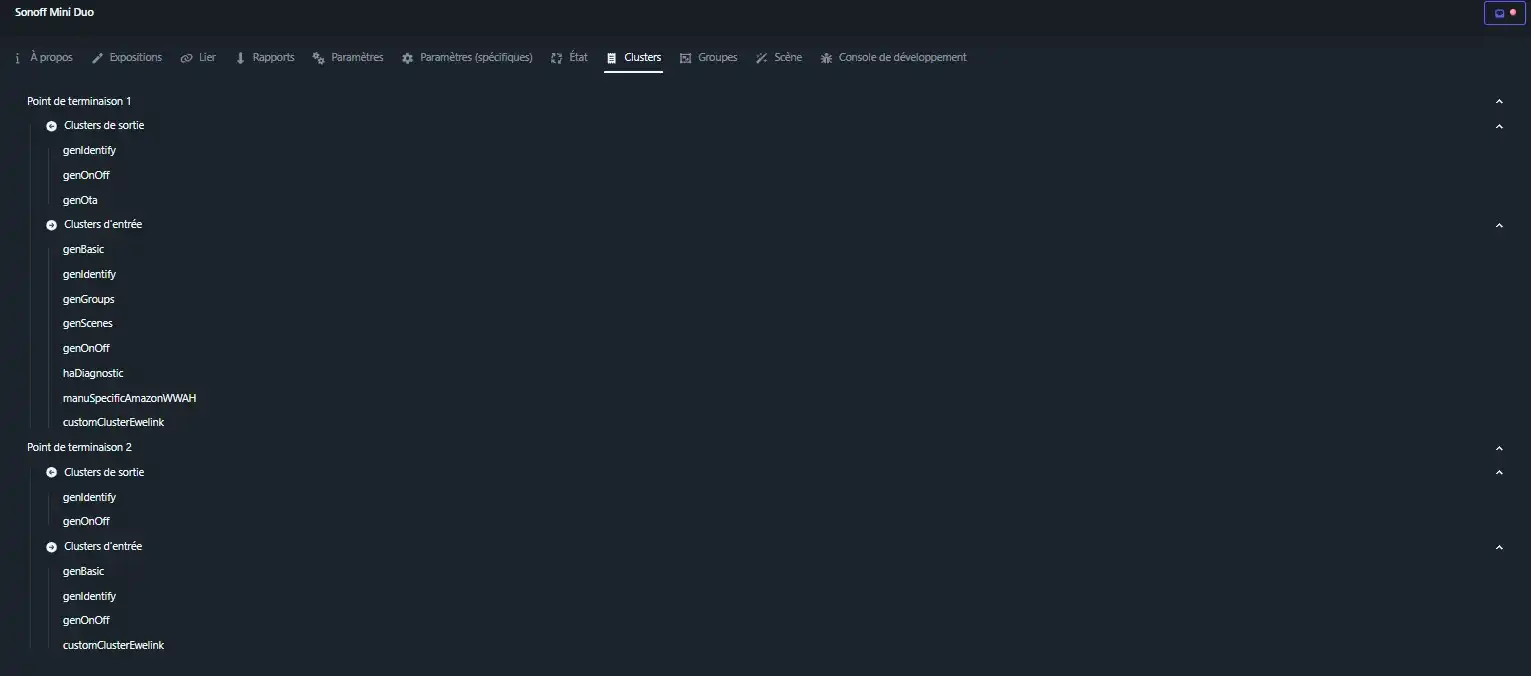Click the device status button at top right
Image resolution: width=1531 pixels, height=676 pixels.
1504,13
